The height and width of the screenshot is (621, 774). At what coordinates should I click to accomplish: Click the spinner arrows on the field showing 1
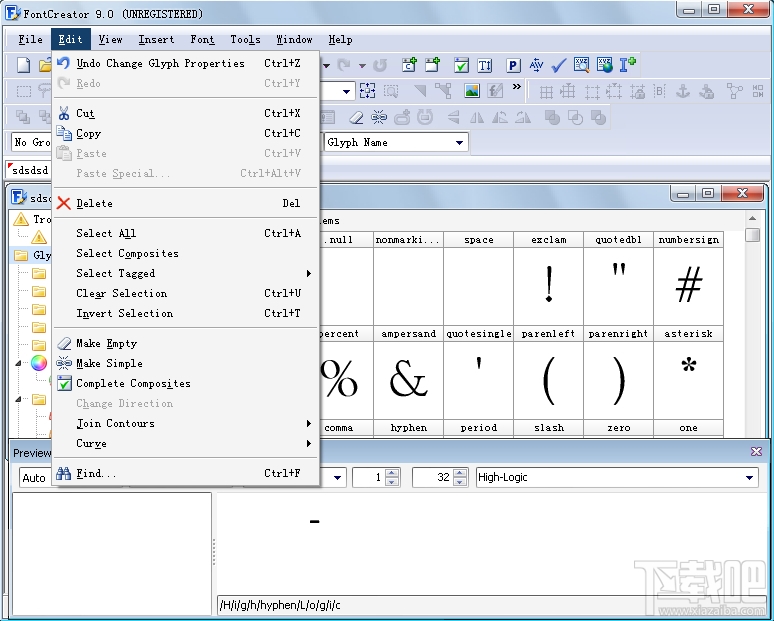tap(392, 477)
